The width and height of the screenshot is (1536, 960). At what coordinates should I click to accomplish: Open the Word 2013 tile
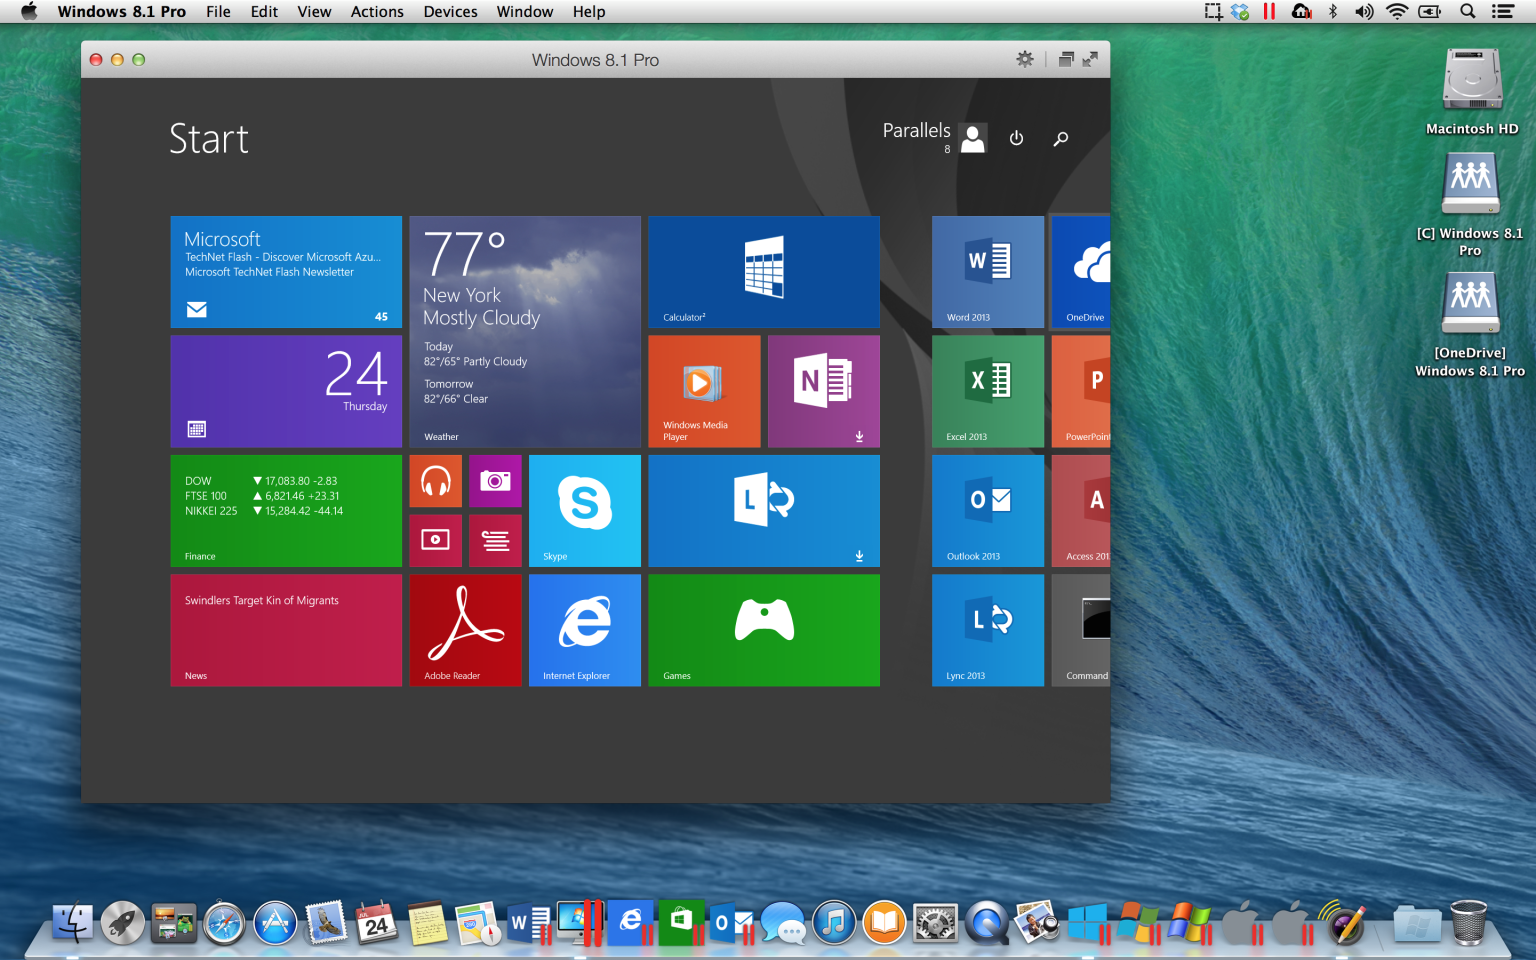coord(987,271)
